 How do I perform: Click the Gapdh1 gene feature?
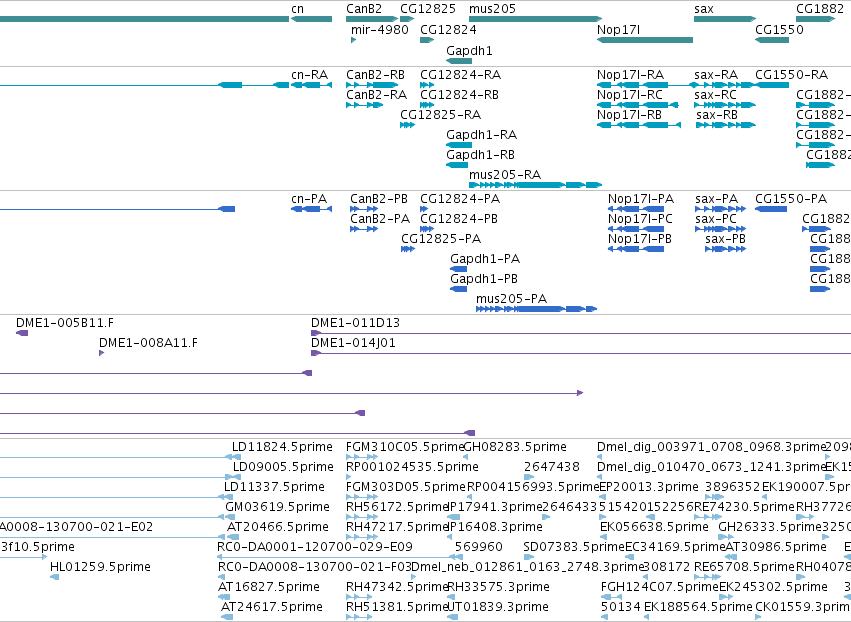[x=459, y=61]
